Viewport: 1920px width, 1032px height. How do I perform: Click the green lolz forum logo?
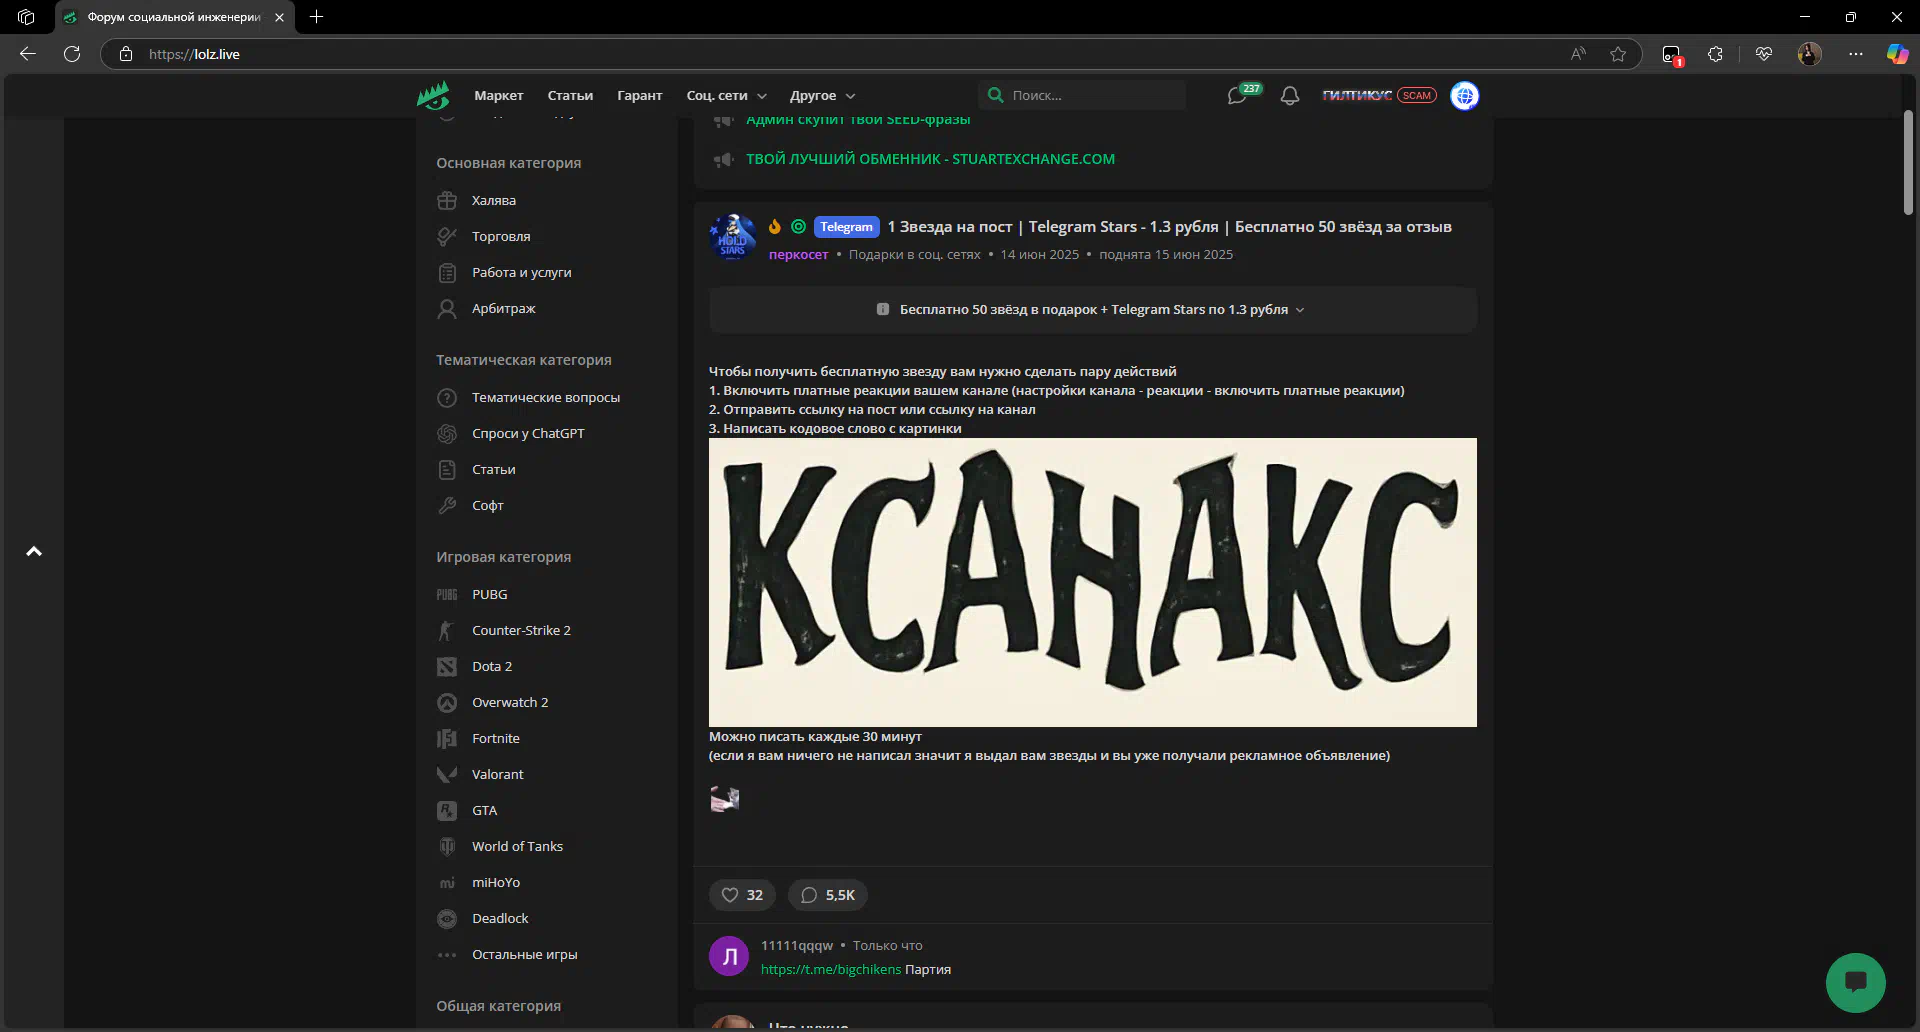click(433, 95)
